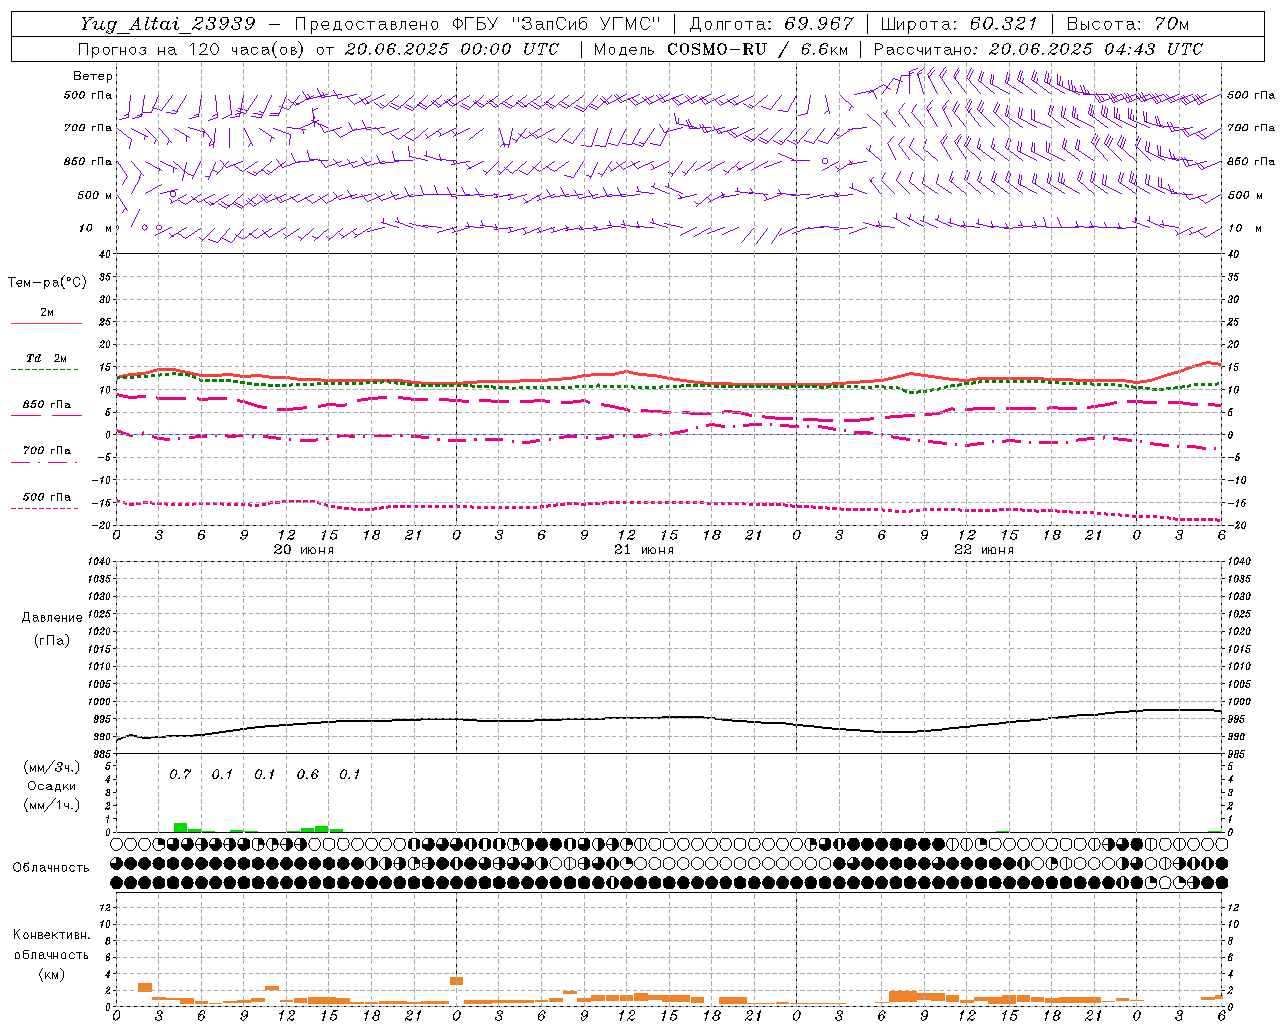This screenshot has height=1024, width=1280.
Task: Click the Конвективн. облачность panel label
Action: [51, 945]
